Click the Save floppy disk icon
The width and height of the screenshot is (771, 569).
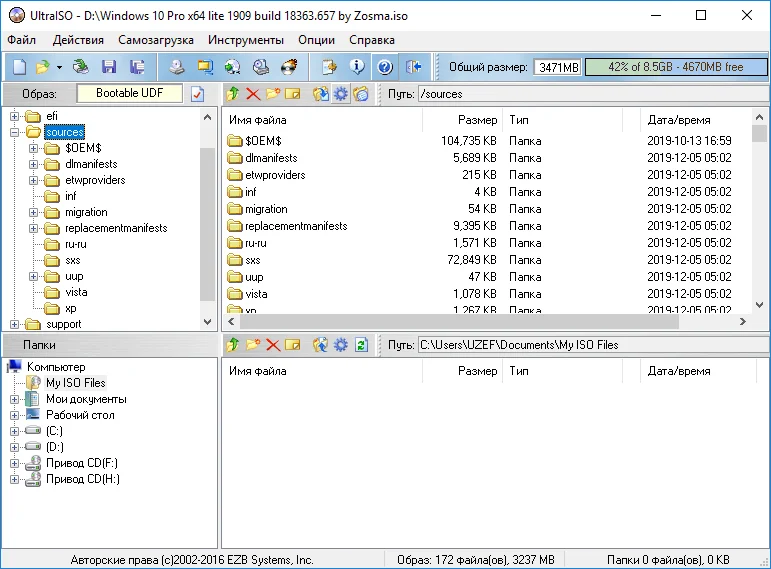tap(108, 67)
